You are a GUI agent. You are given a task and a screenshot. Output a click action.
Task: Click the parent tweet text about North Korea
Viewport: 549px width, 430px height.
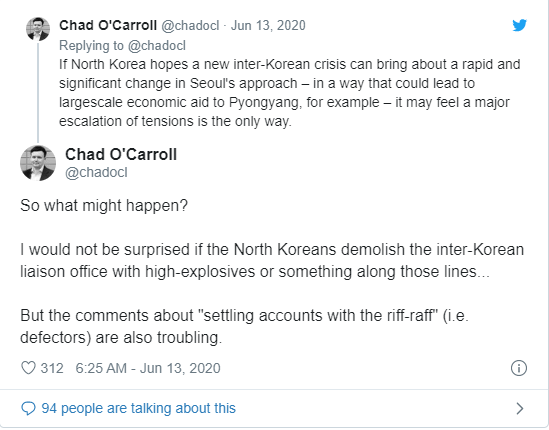(290, 93)
